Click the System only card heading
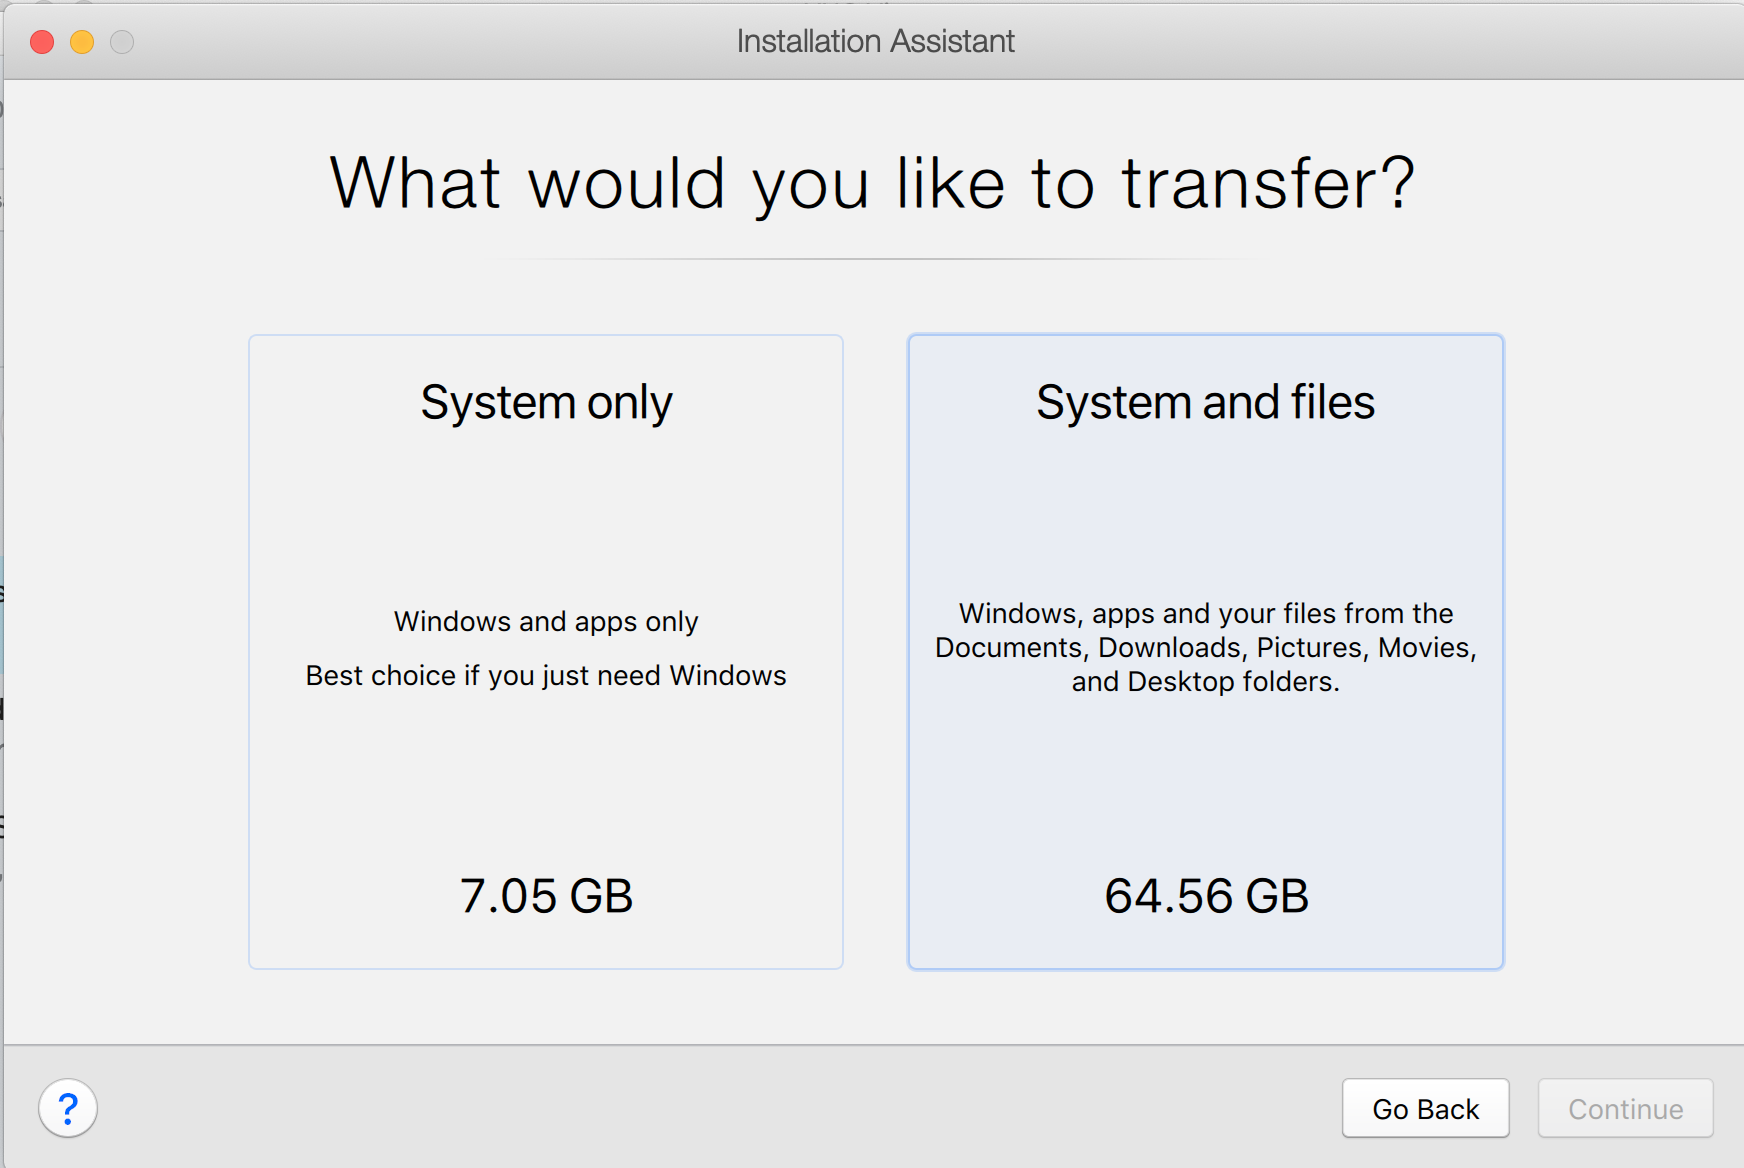Image resolution: width=1744 pixels, height=1168 pixels. (x=545, y=402)
